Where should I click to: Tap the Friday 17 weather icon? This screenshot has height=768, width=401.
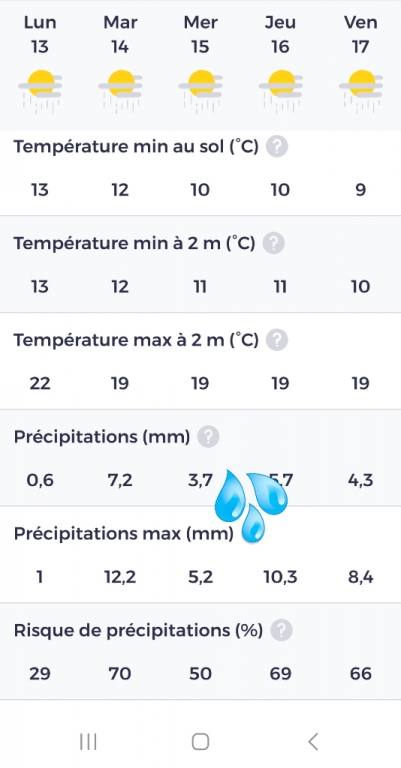coord(361,91)
